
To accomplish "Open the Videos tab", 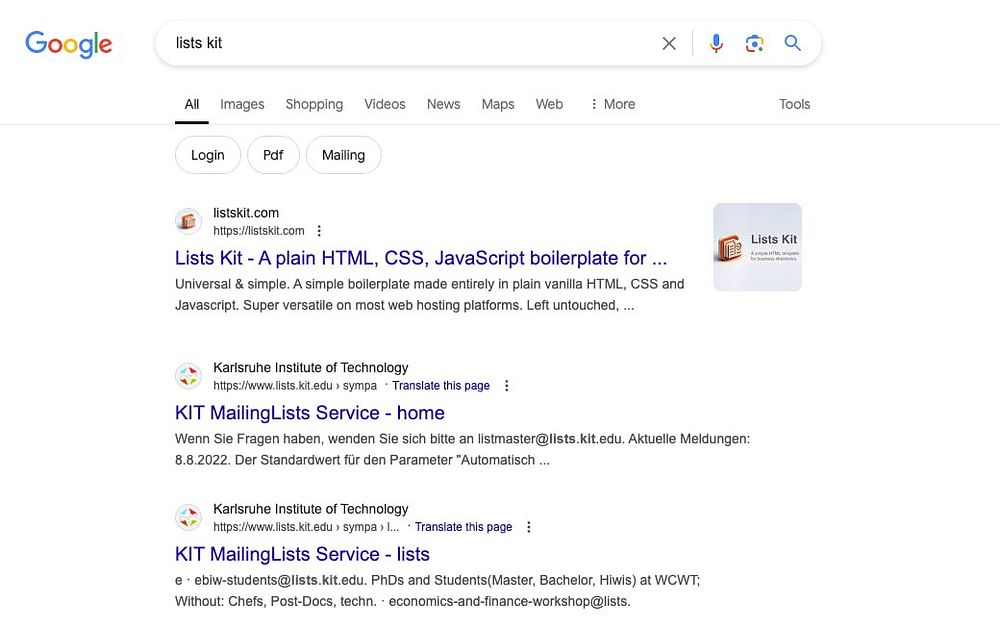I will point(385,104).
